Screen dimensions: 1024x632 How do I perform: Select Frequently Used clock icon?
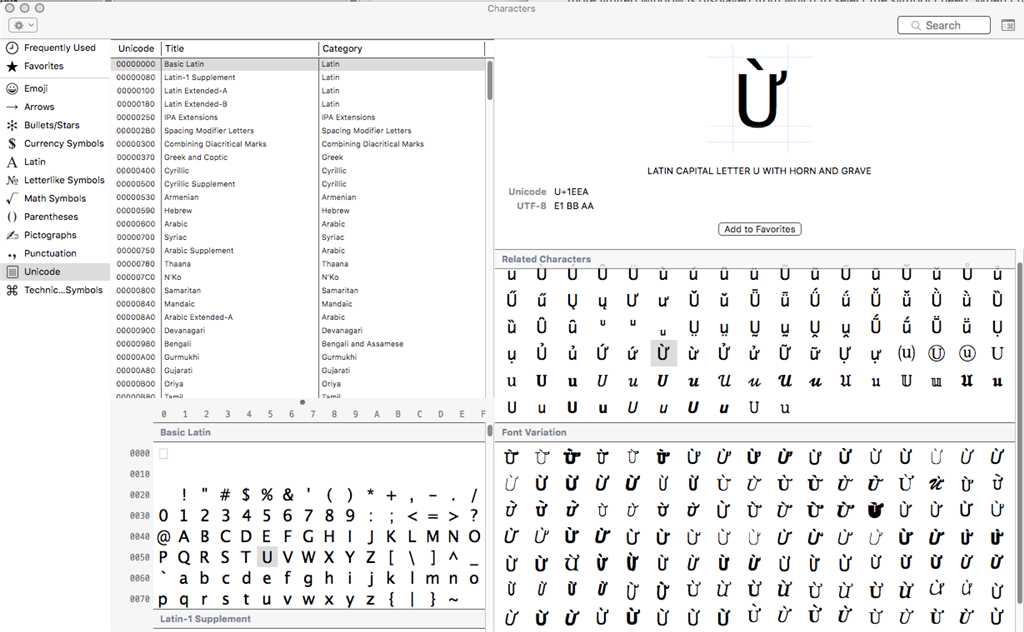pyautogui.click(x=12, y=47)
